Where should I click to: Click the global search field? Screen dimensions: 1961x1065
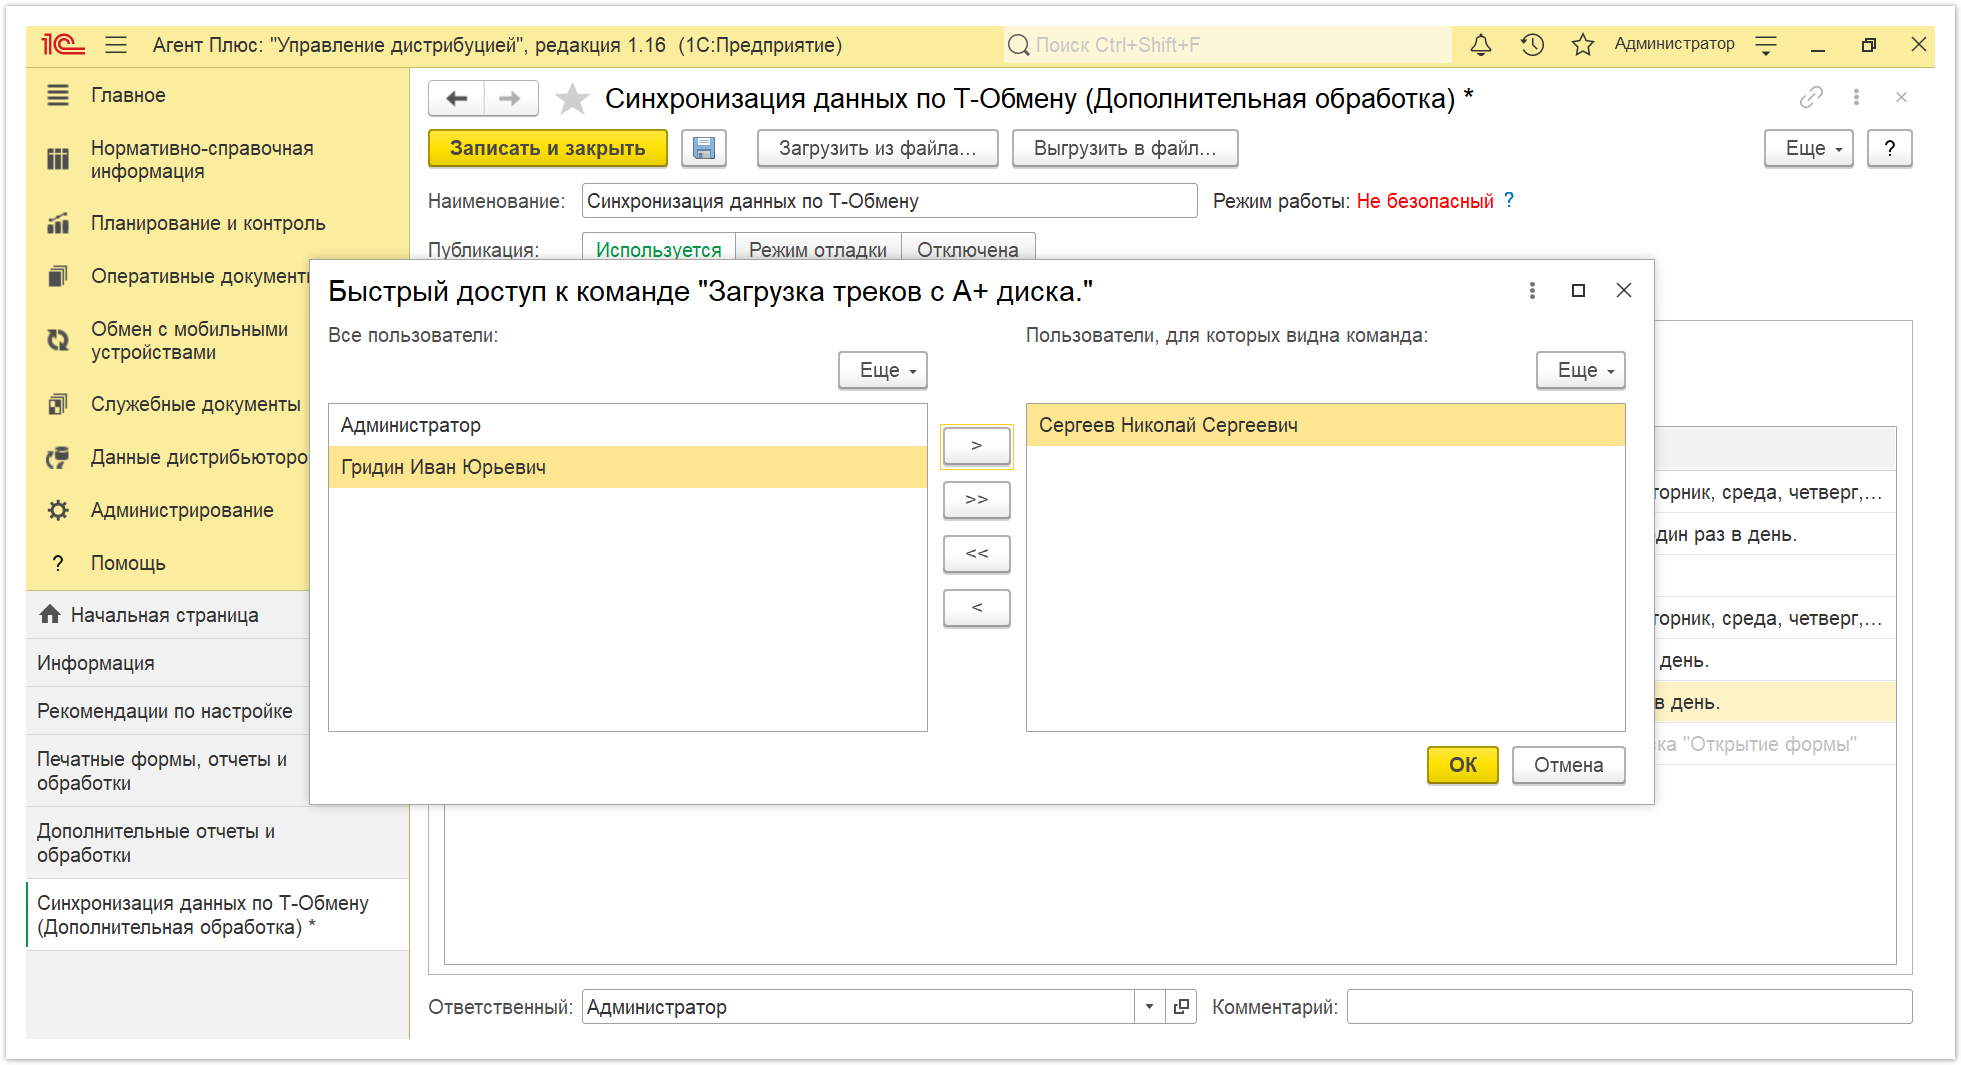pyautogui.click(x=1228, y=45)
